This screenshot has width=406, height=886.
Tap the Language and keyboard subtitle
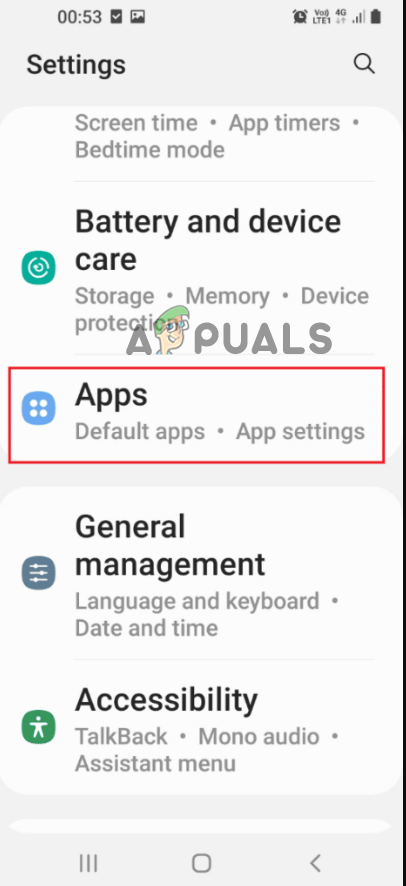197,601
